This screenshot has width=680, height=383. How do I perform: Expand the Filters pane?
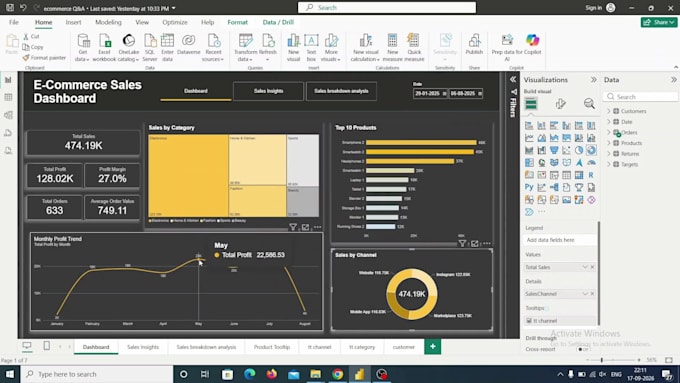click(513, 79)
